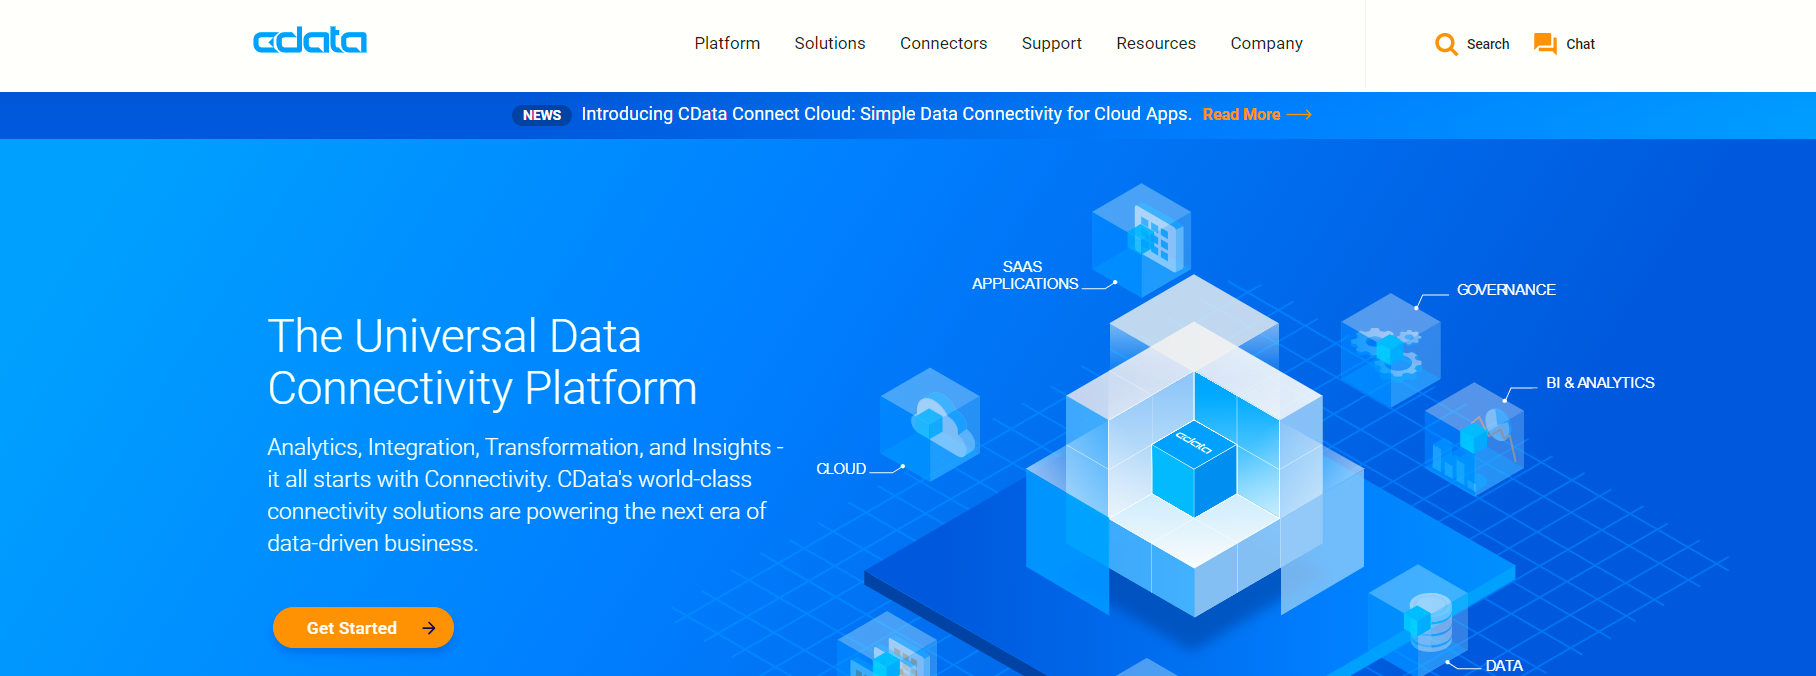Image resolution: width=1816 pixels, height=676 pixels.
Task: Click the SAAS APPLICATIONS label
Action: point(1025,275)
